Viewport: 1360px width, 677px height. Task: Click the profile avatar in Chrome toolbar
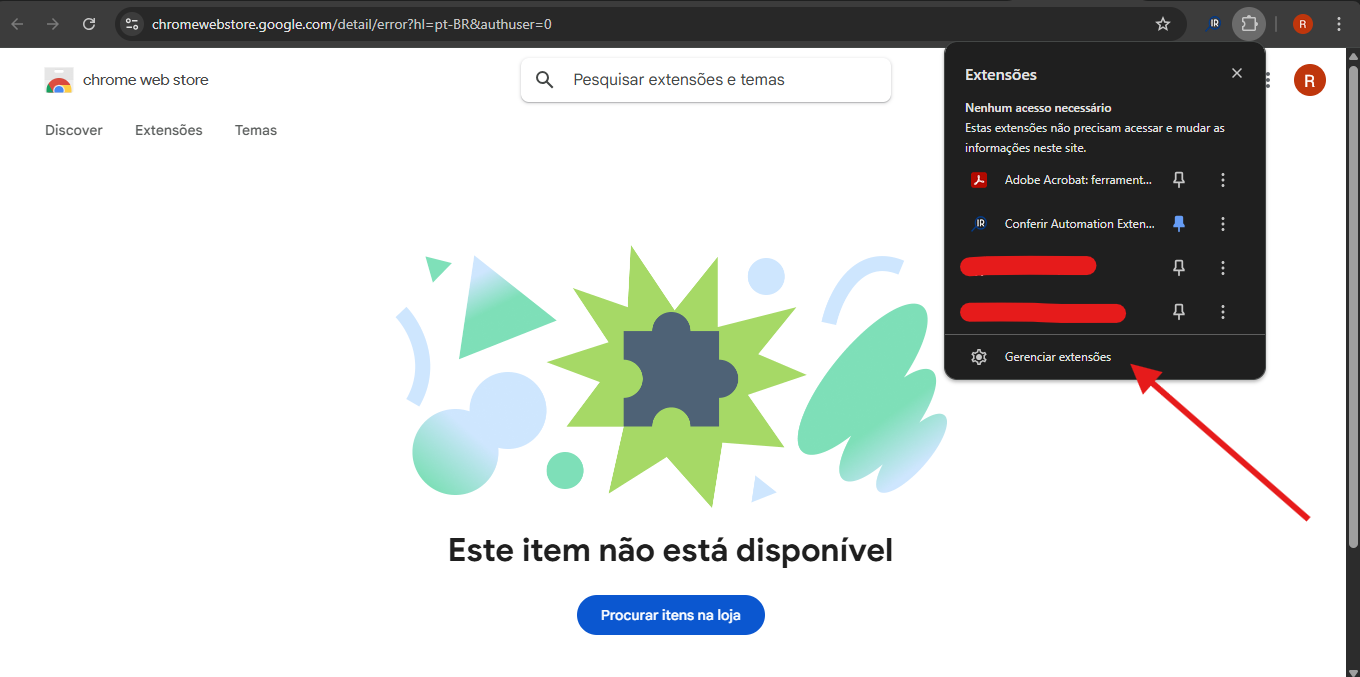pos(1302,24)
